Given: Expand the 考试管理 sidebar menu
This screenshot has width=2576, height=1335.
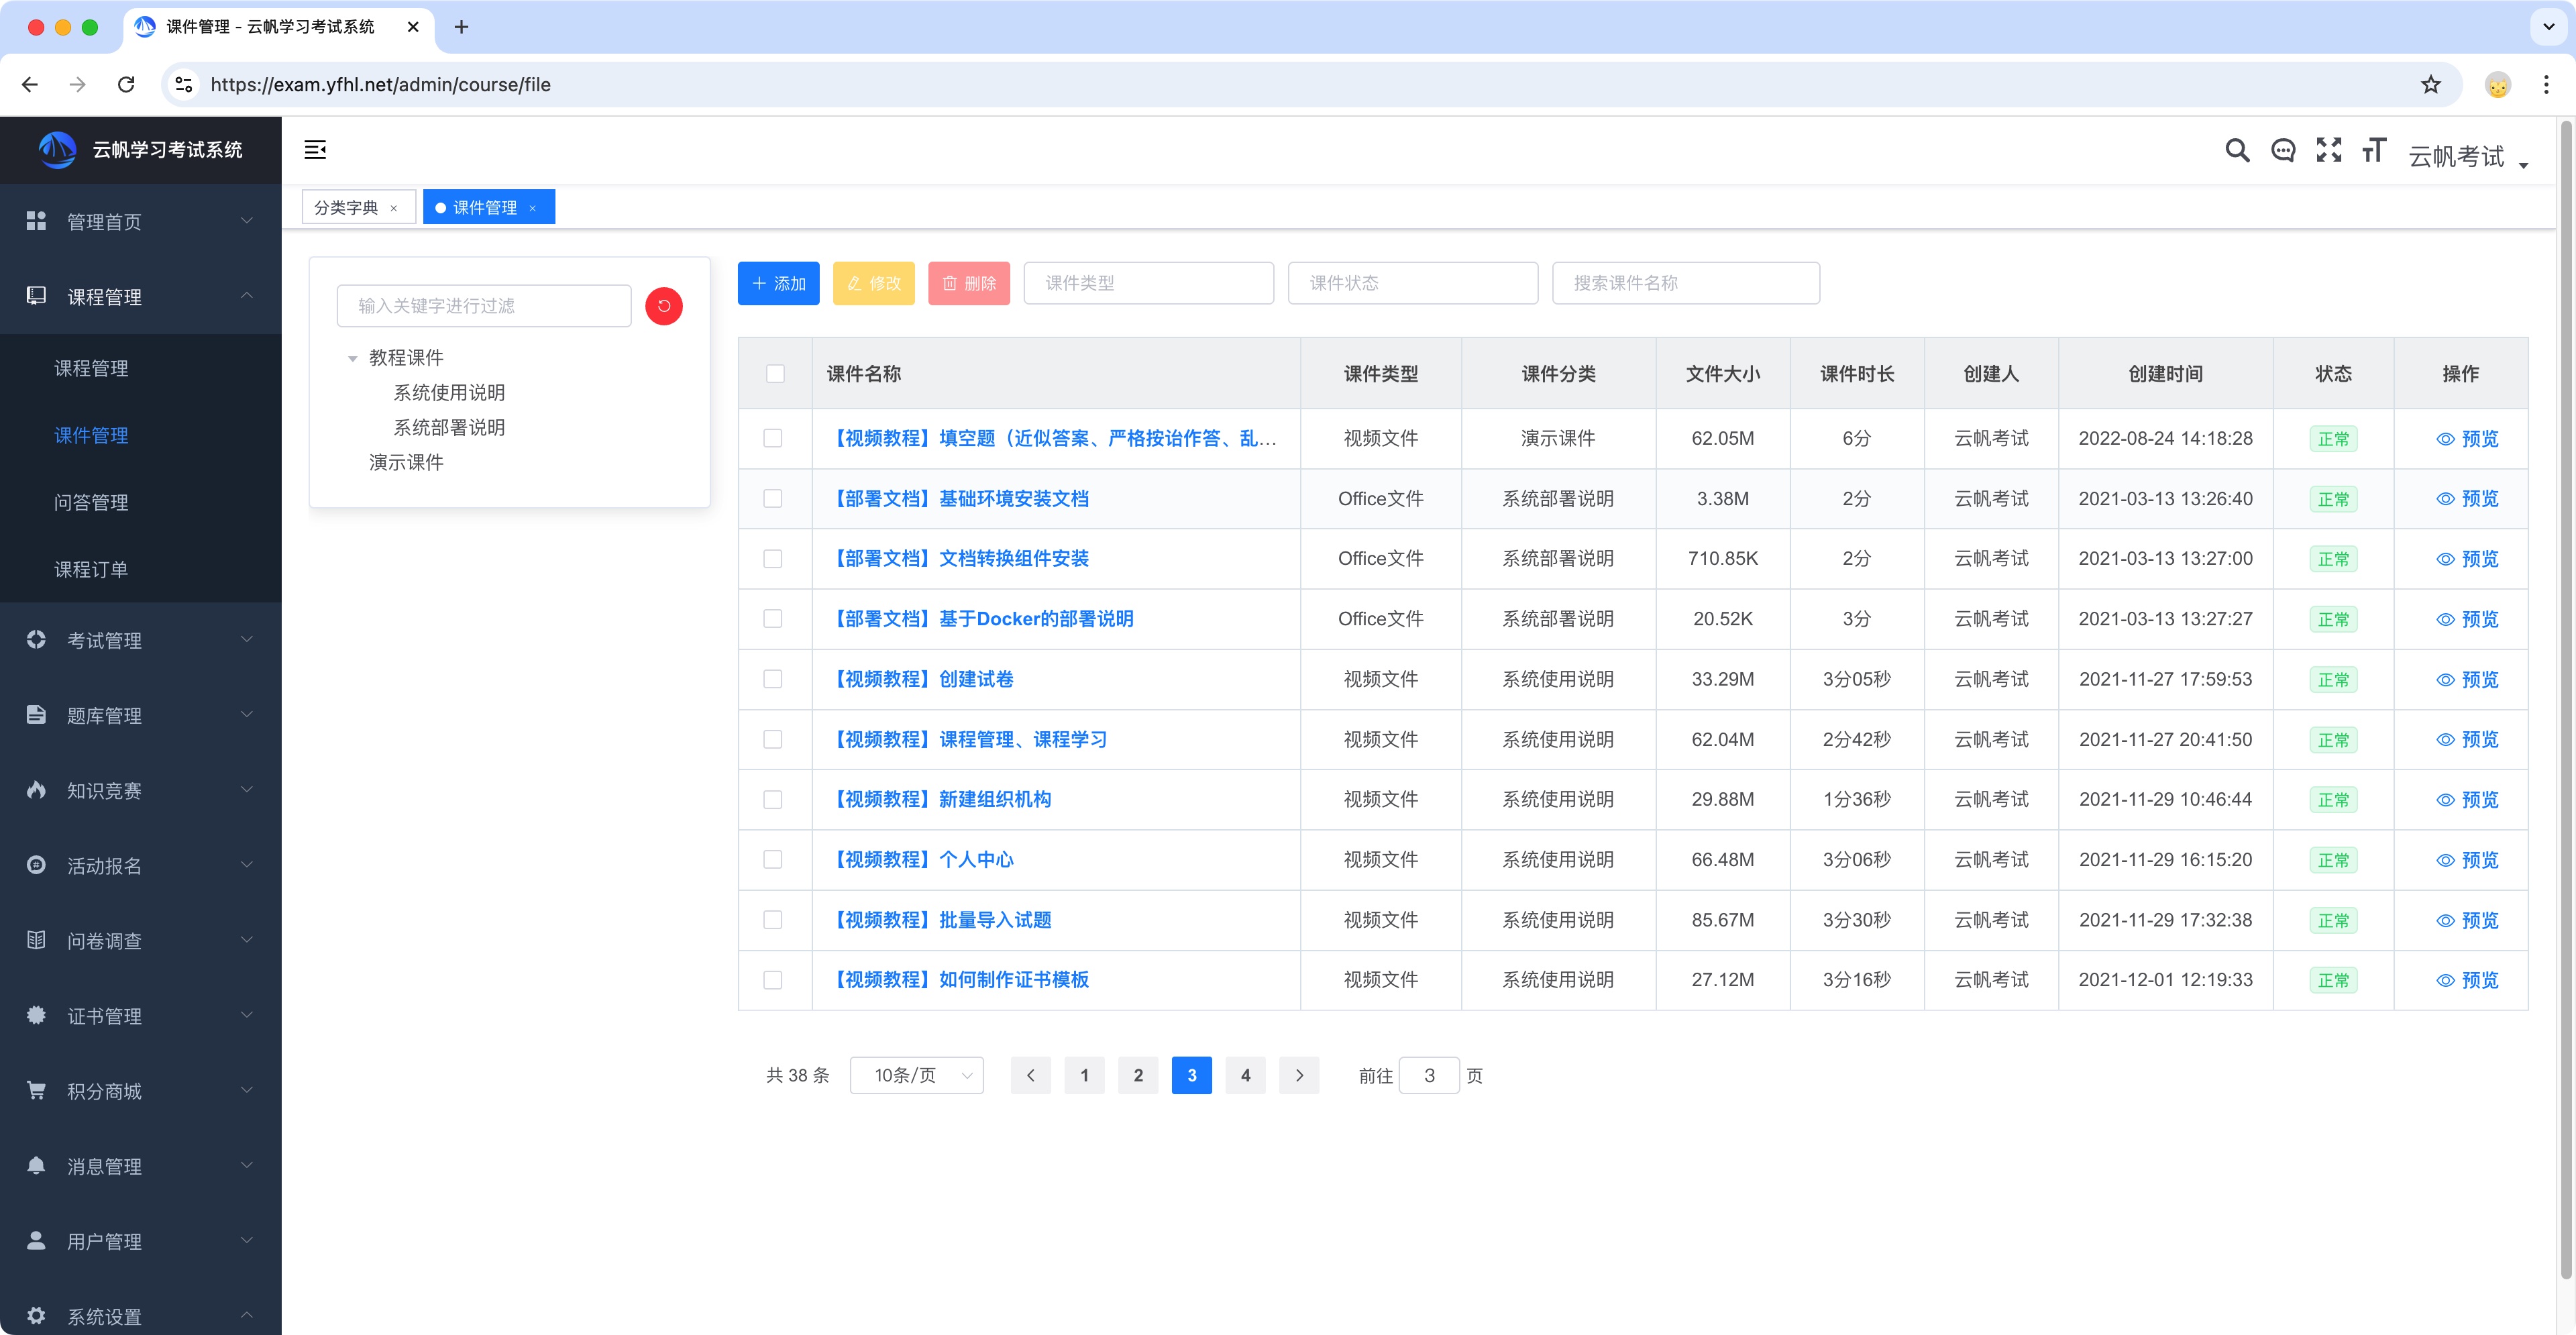Looking at the screenshot, I should click(x=141, y=640).
